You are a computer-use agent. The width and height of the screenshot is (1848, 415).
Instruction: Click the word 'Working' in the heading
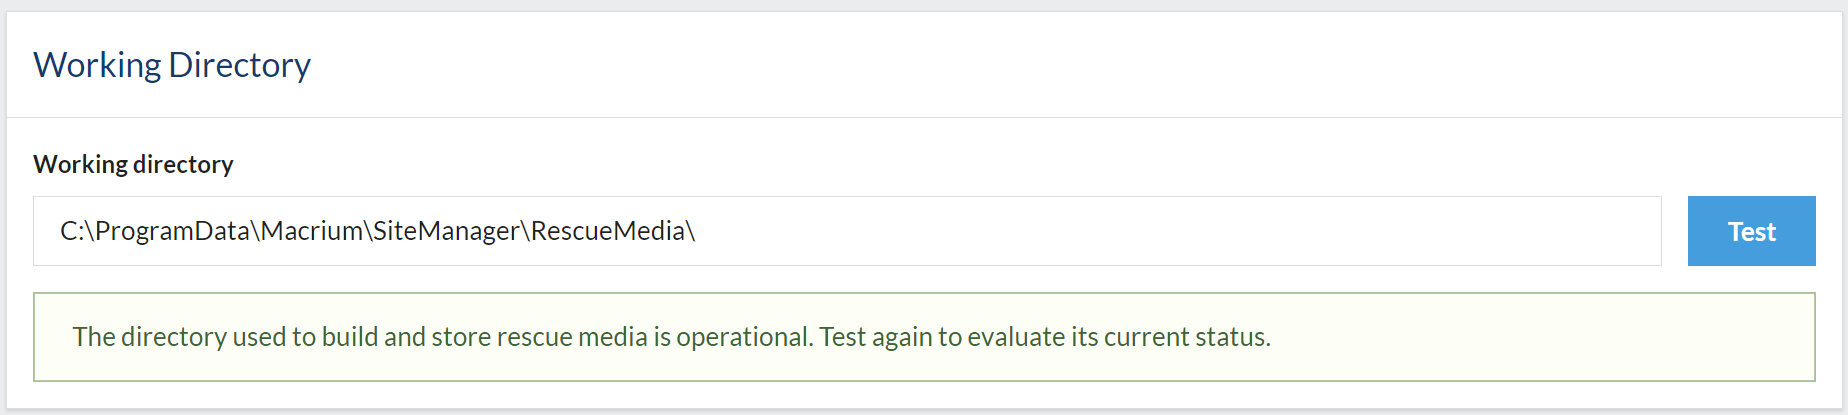click(97, 65)
